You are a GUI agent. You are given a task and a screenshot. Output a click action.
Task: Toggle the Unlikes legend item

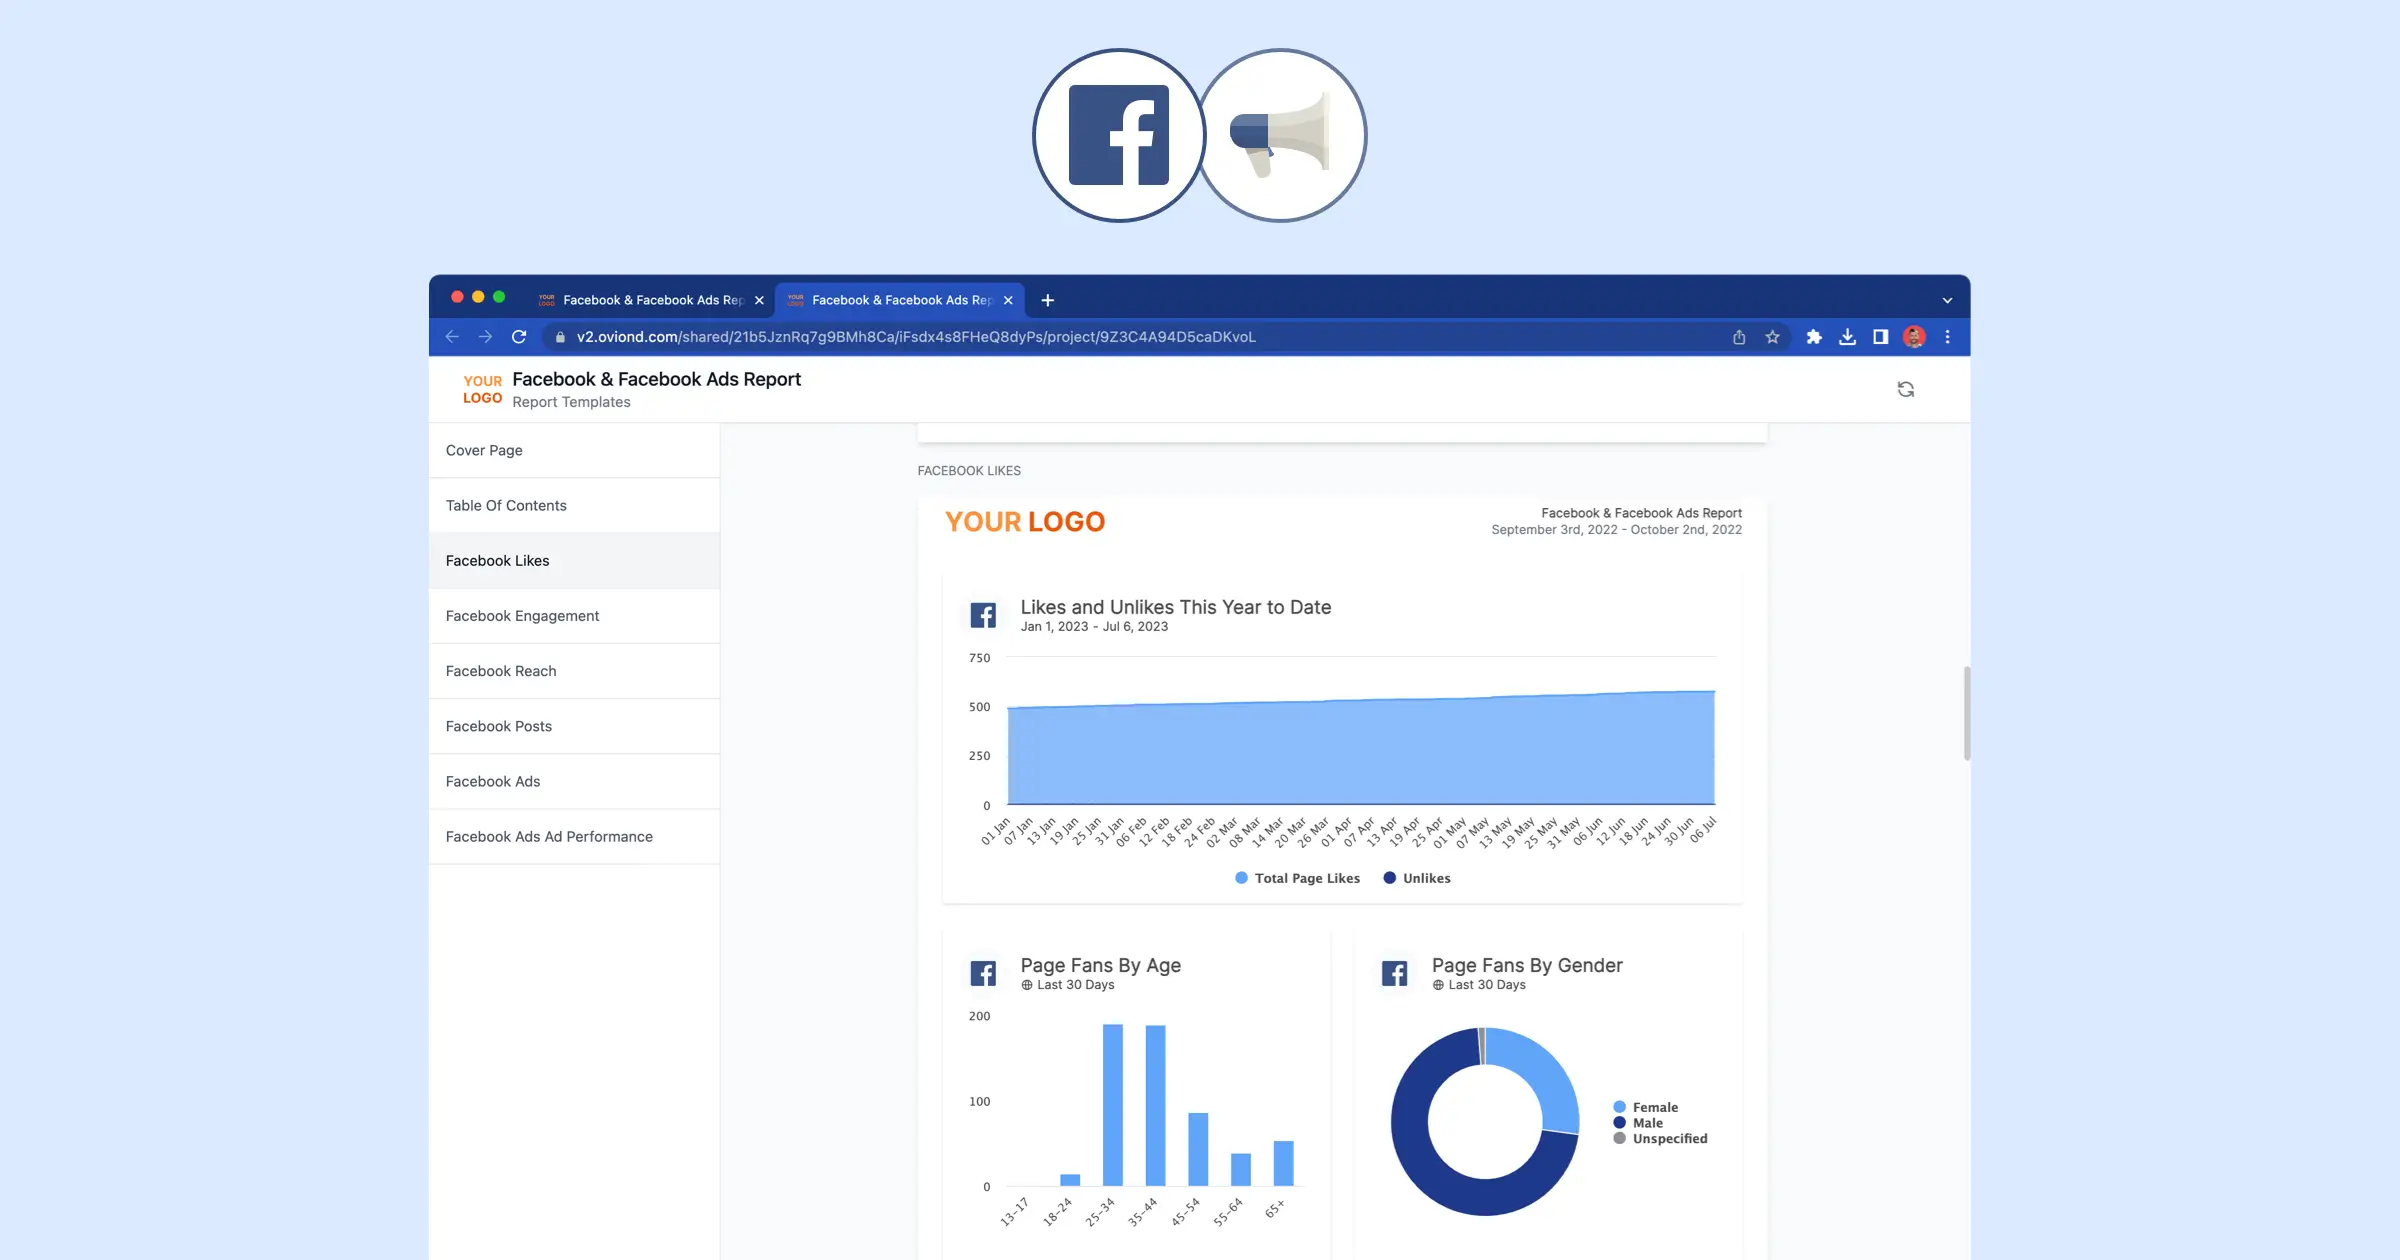coord(1417,878)
